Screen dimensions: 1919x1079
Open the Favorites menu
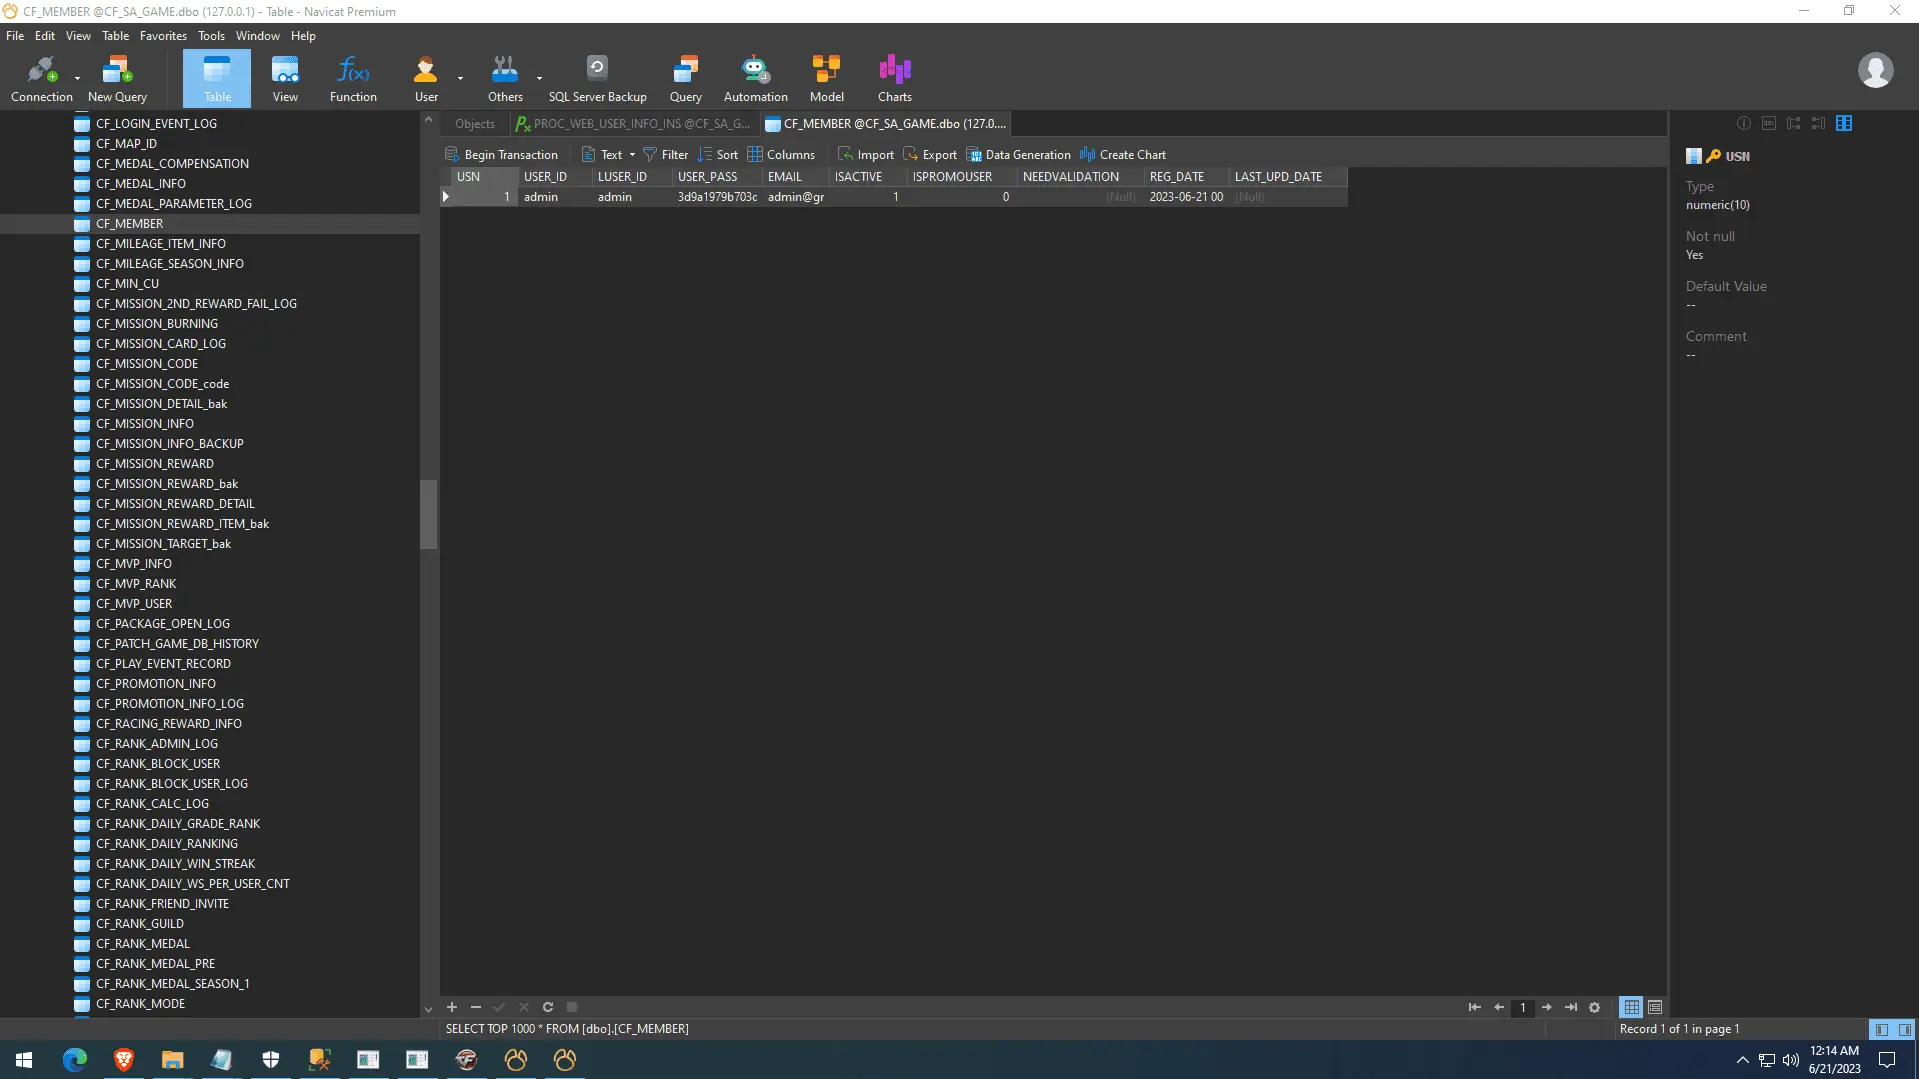(x=163, y=35)
